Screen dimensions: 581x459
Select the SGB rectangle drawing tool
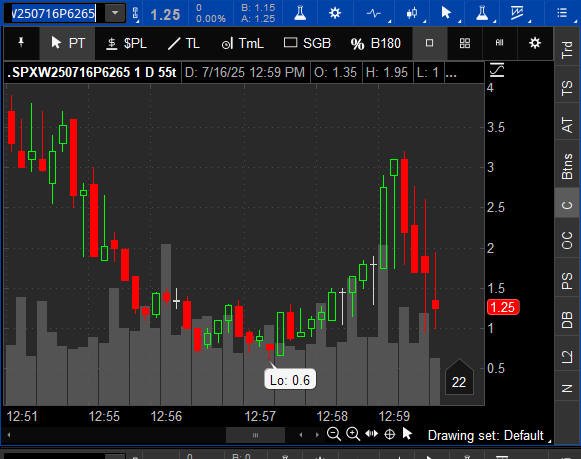(x=307, y=43)
